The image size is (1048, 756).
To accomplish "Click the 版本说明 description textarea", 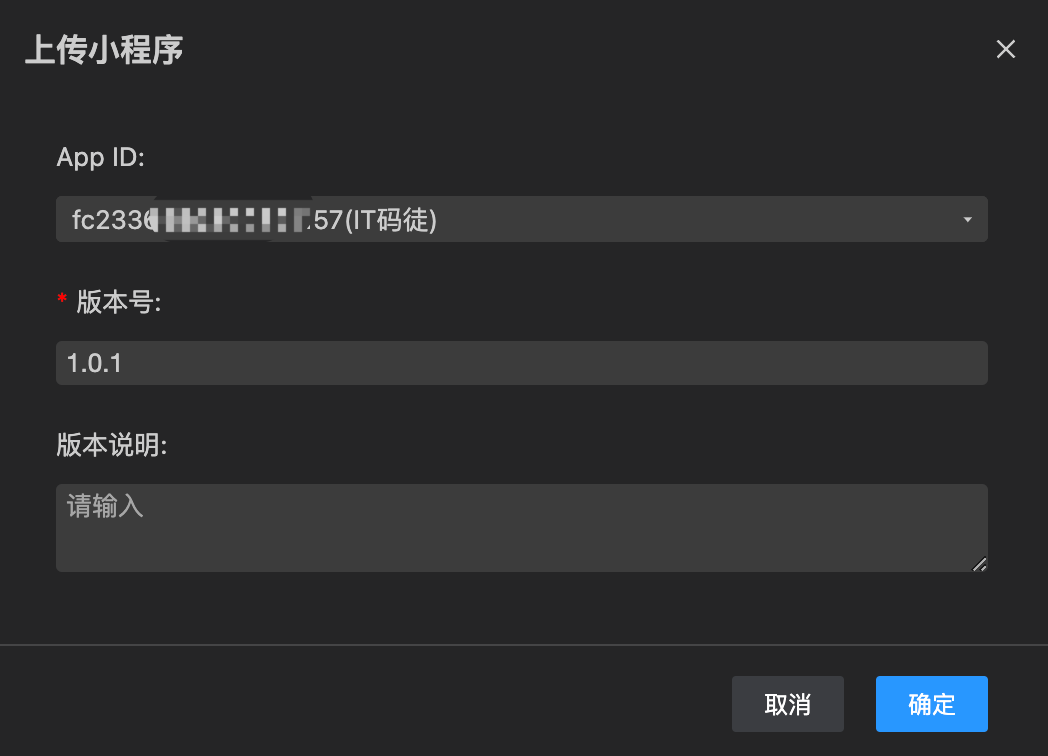I will [x=521, y=527].
